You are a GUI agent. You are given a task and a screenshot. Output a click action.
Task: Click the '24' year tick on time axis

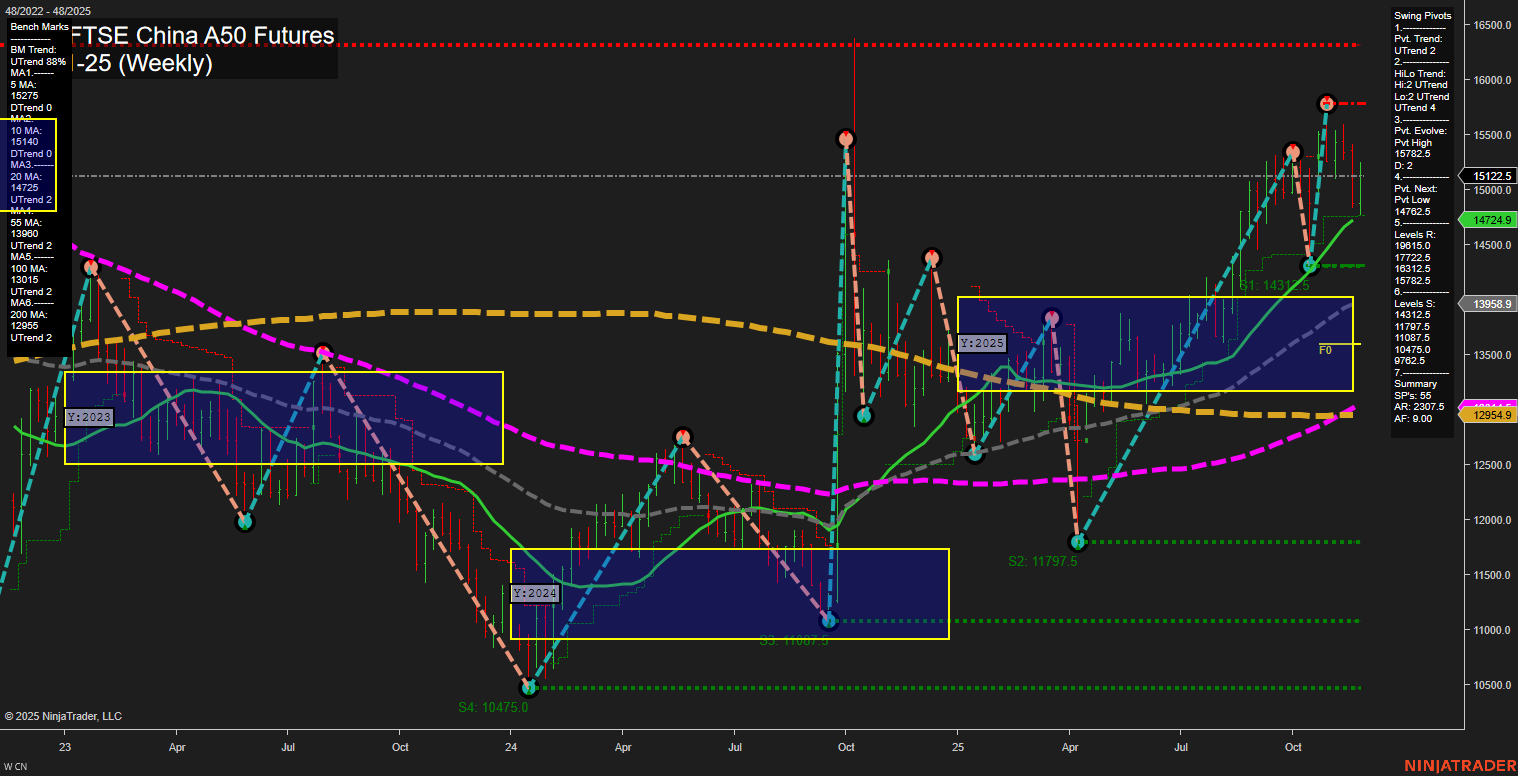[x=511, y=746]
